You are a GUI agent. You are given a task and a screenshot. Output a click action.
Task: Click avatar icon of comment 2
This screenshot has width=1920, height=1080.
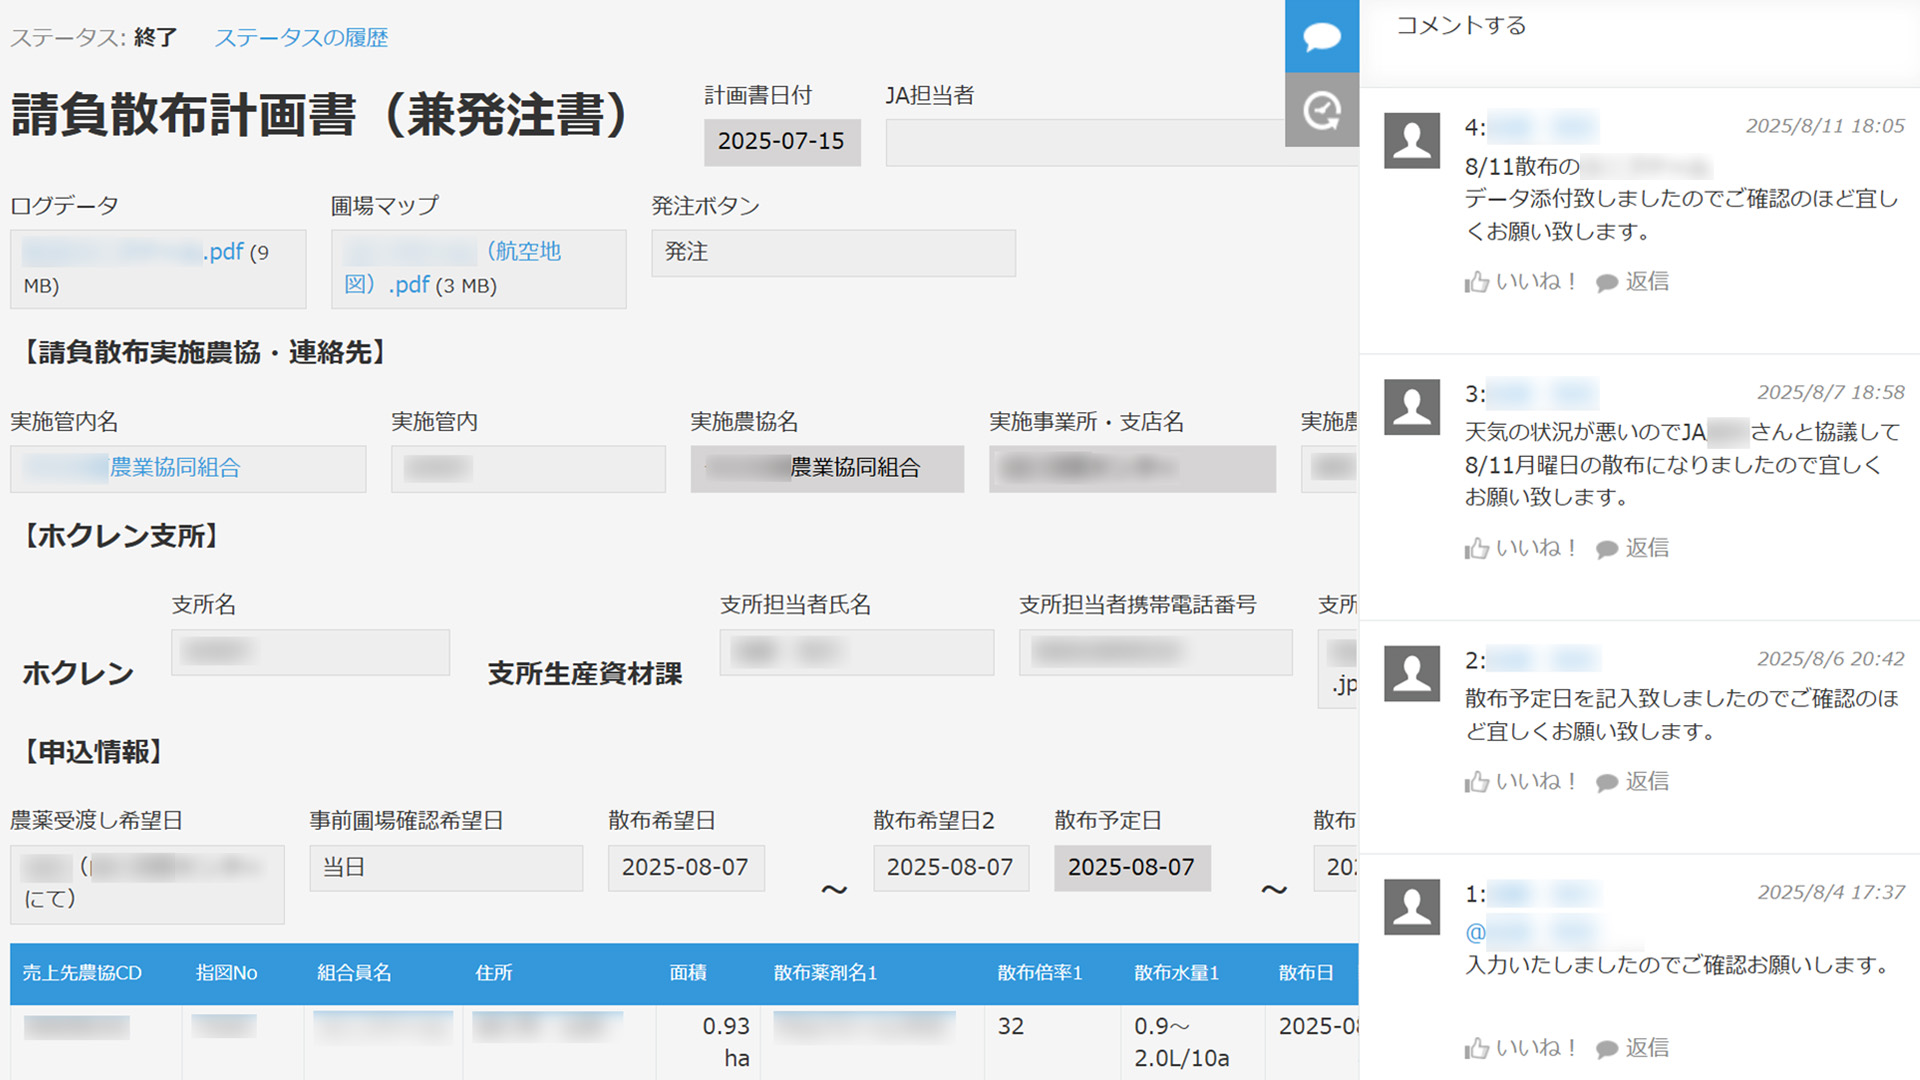pyautogui.click(x=1411, y=672)
